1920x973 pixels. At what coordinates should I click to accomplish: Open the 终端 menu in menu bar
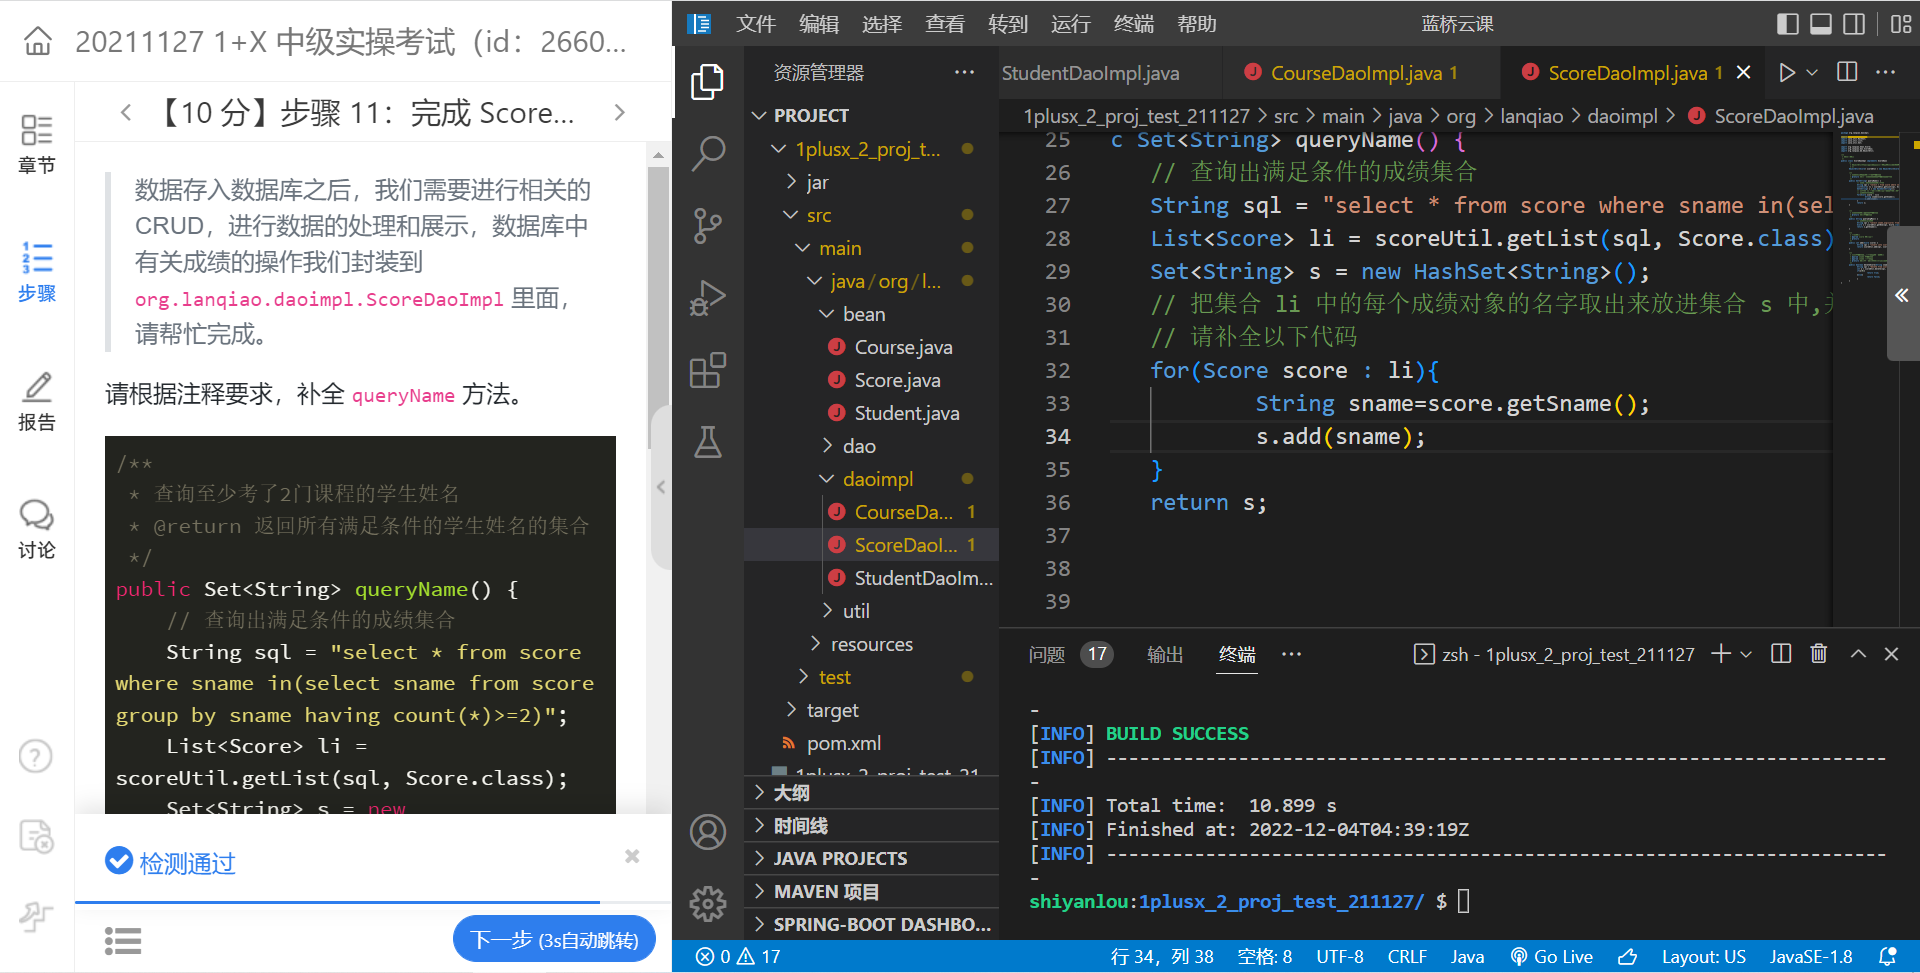[x=1133, y=24]
